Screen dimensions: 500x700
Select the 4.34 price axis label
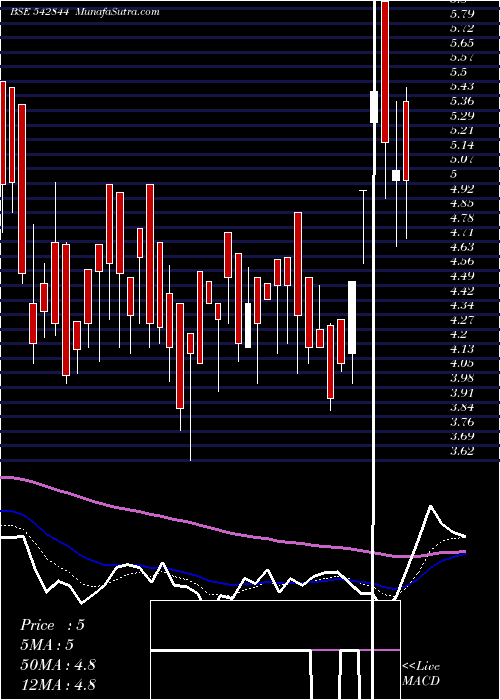(x=462, y=306)
